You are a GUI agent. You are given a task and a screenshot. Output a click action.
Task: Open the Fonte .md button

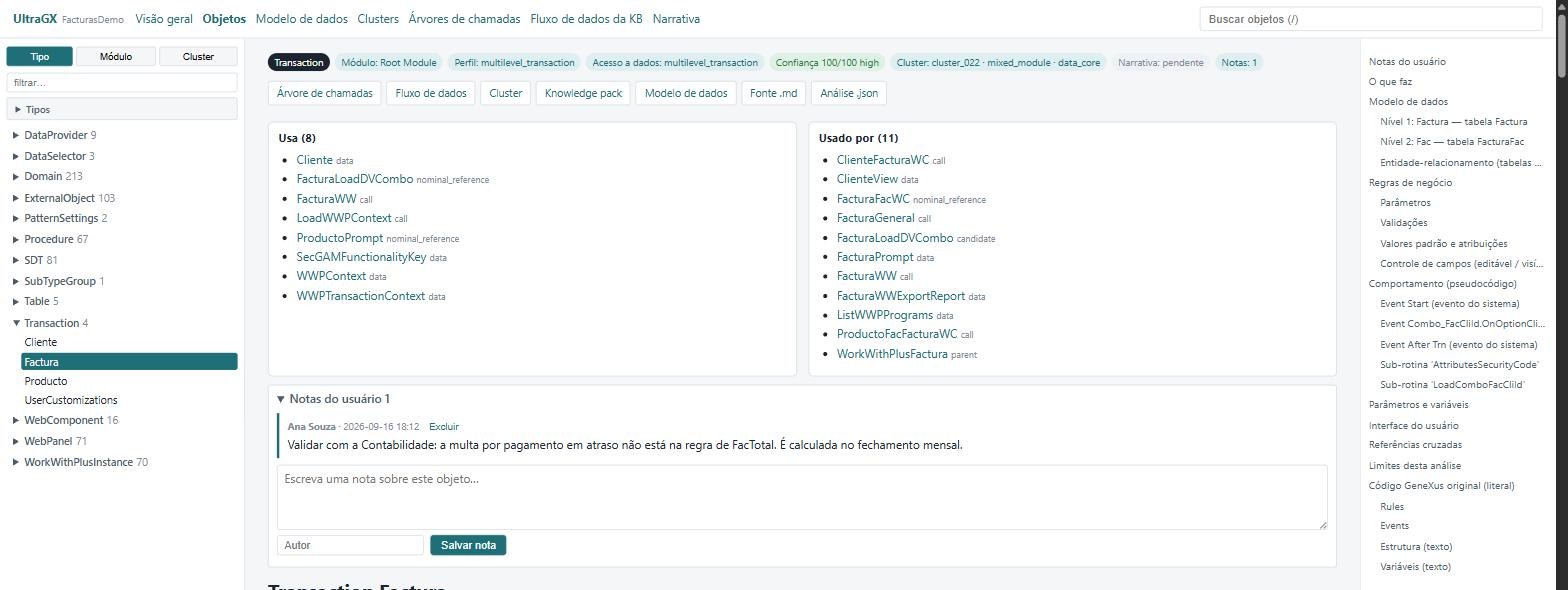tap(774, 94)
